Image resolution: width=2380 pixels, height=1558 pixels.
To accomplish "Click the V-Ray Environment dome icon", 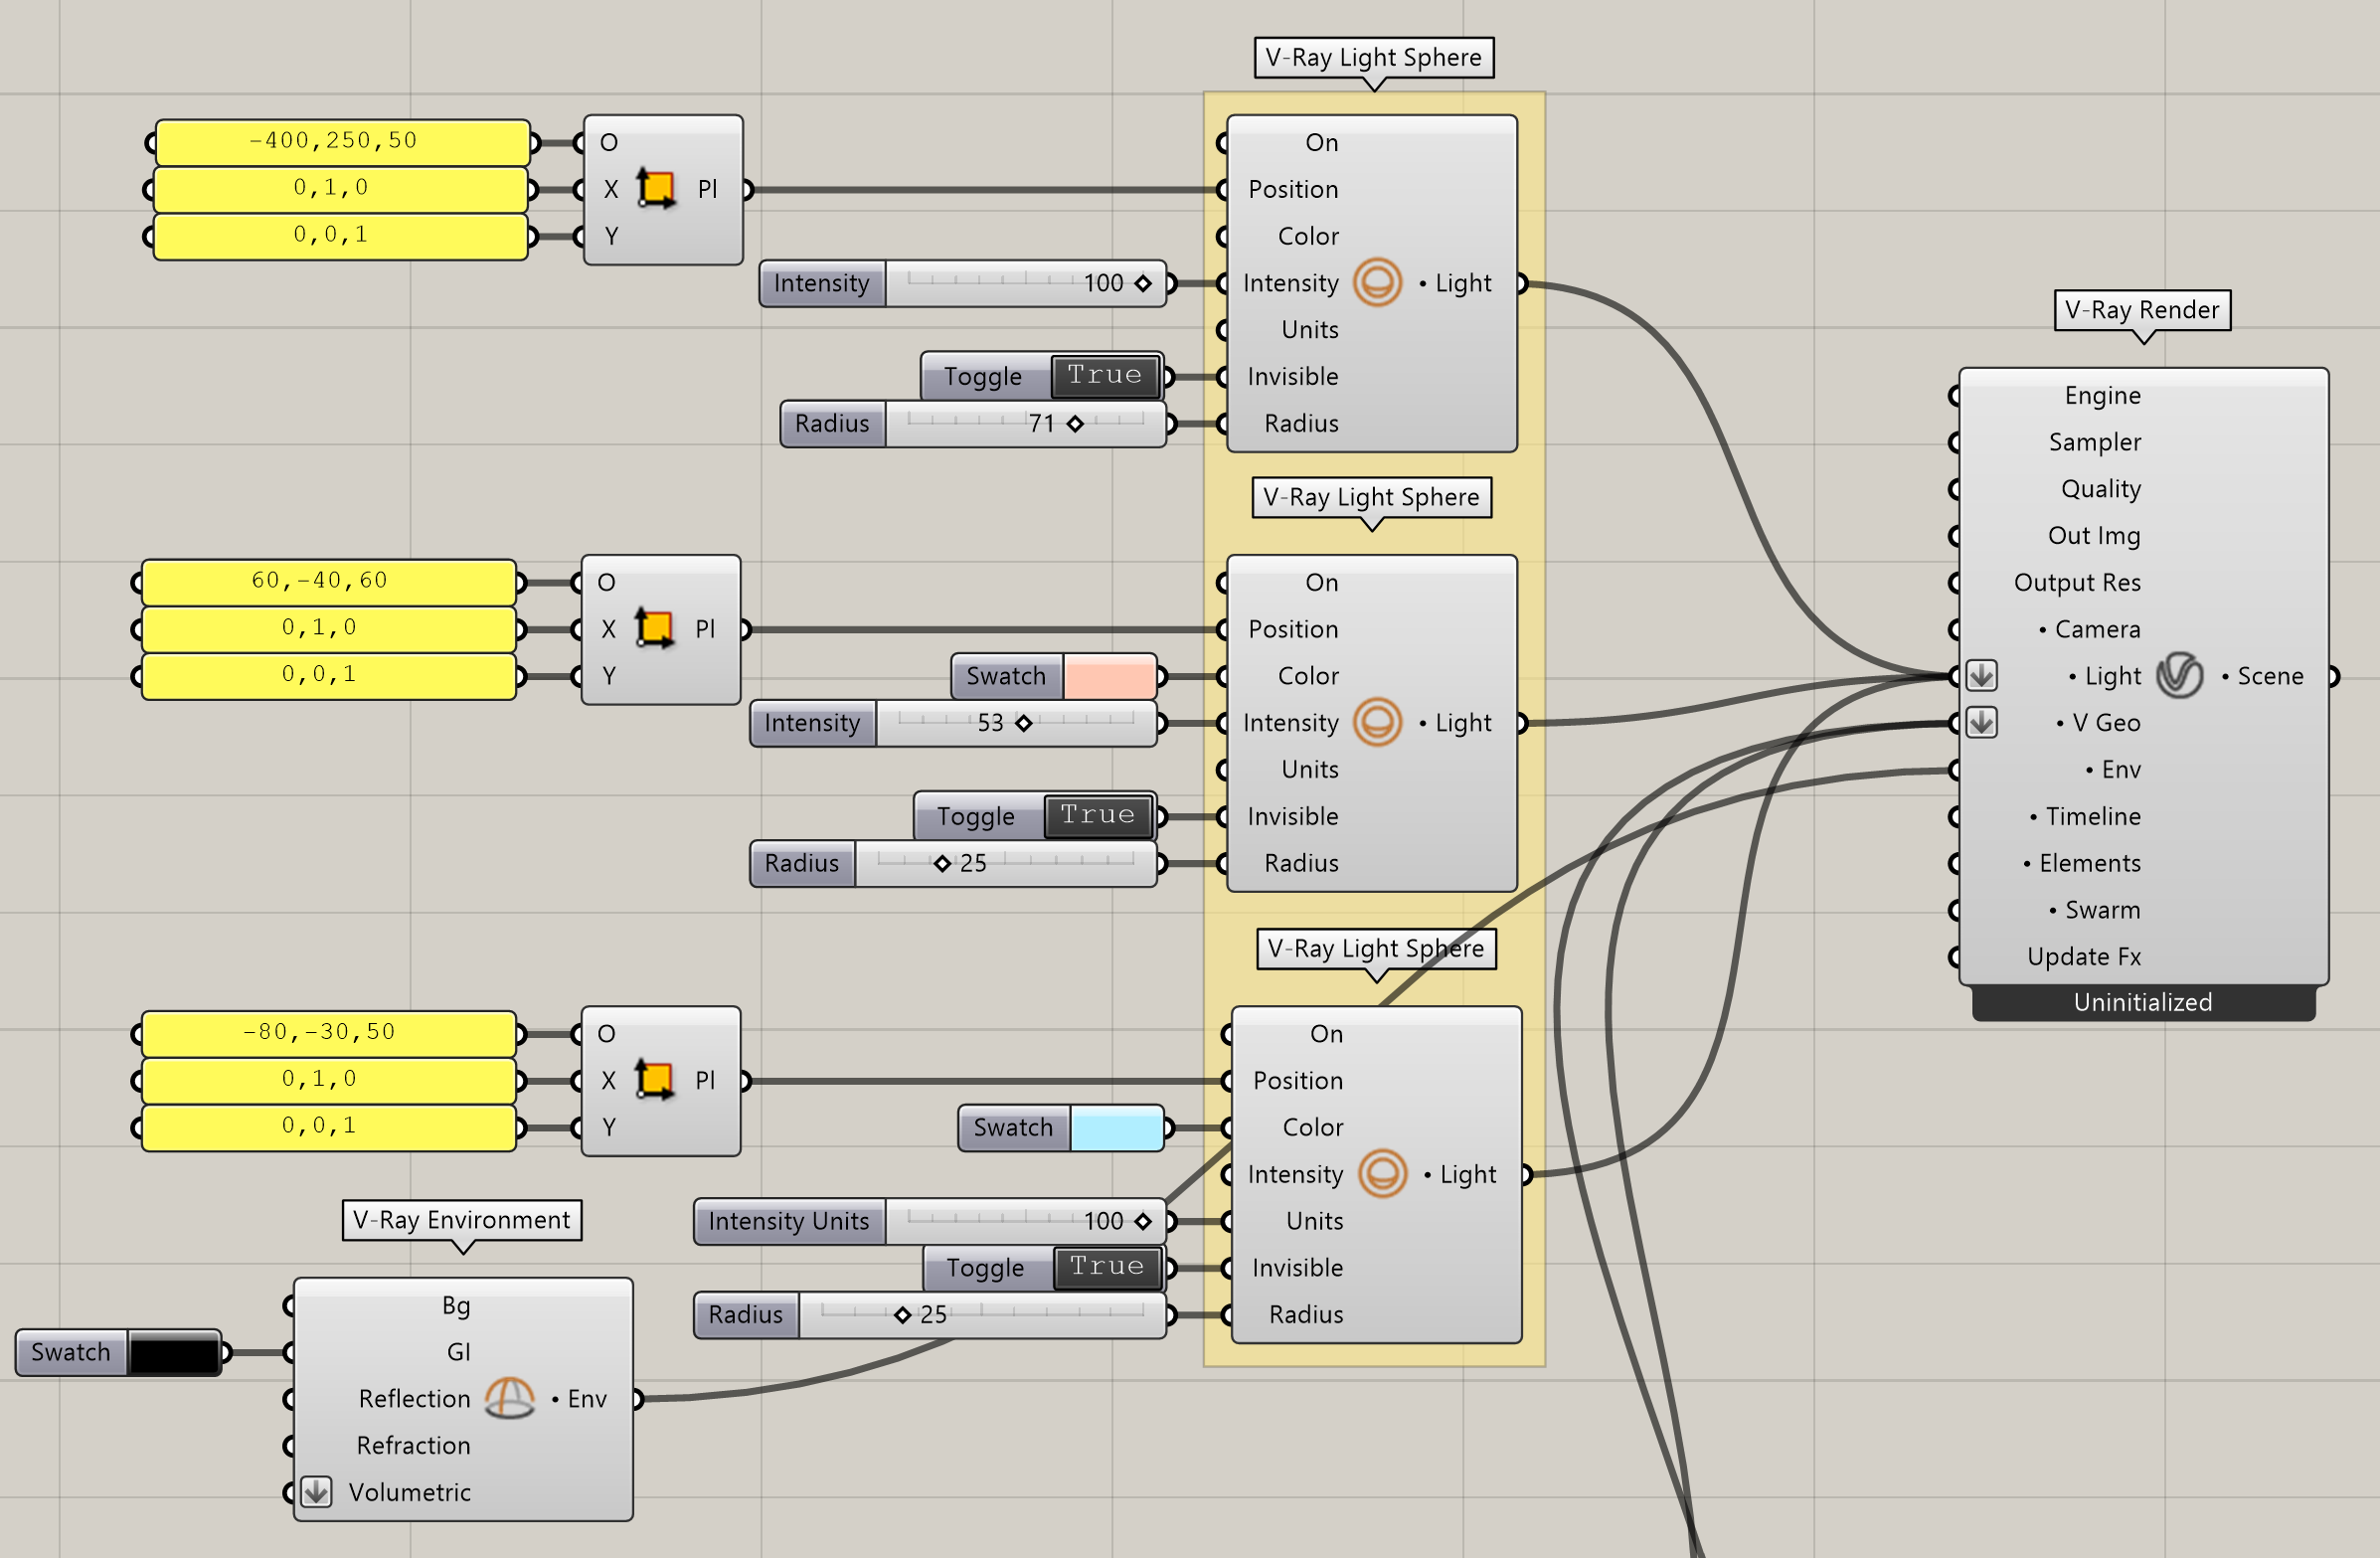I will click(510, 1398).
